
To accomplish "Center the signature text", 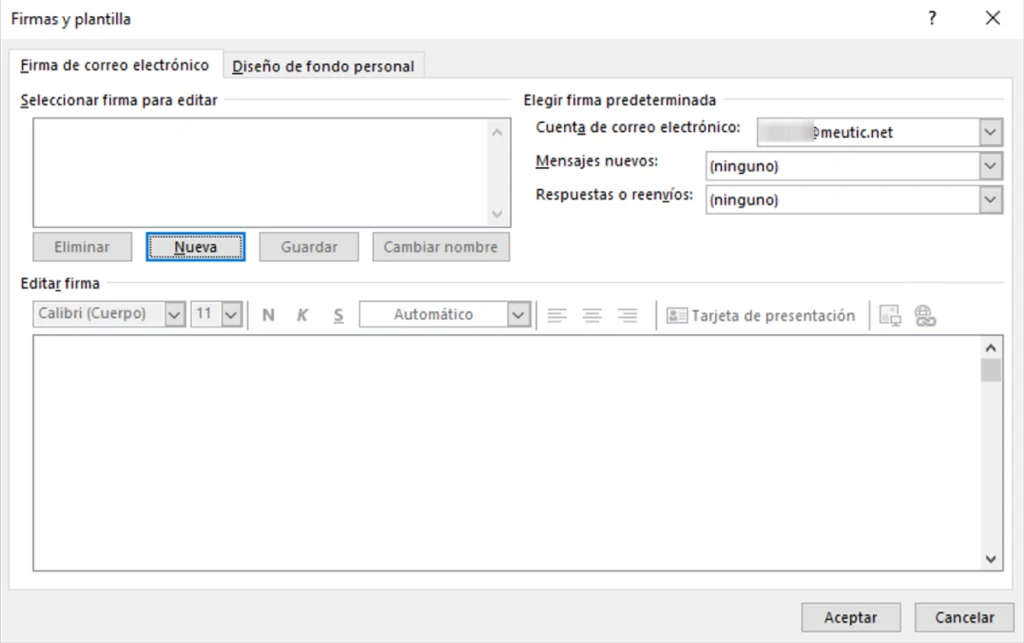I will point(592,315).
